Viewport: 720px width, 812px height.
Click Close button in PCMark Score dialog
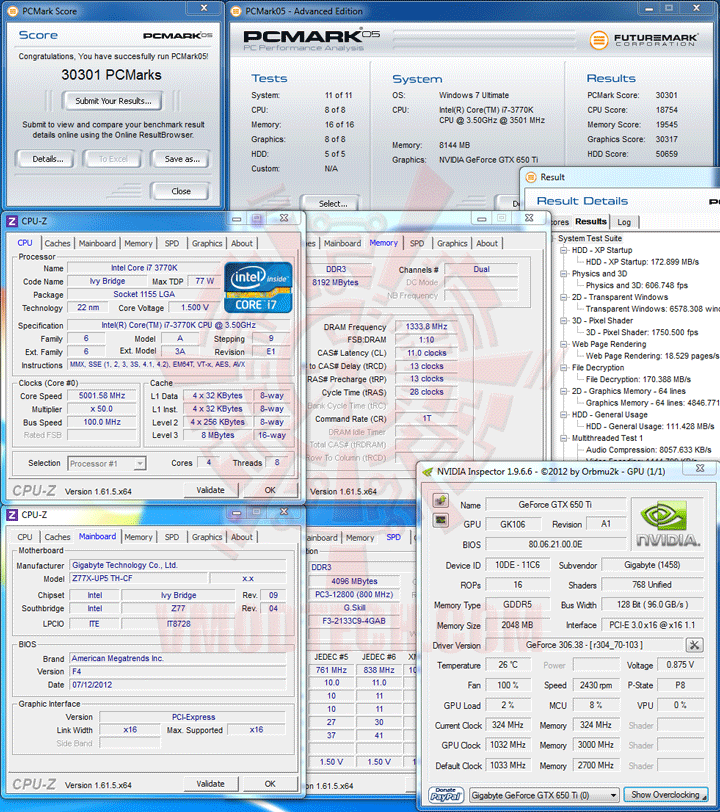[181, 191]
